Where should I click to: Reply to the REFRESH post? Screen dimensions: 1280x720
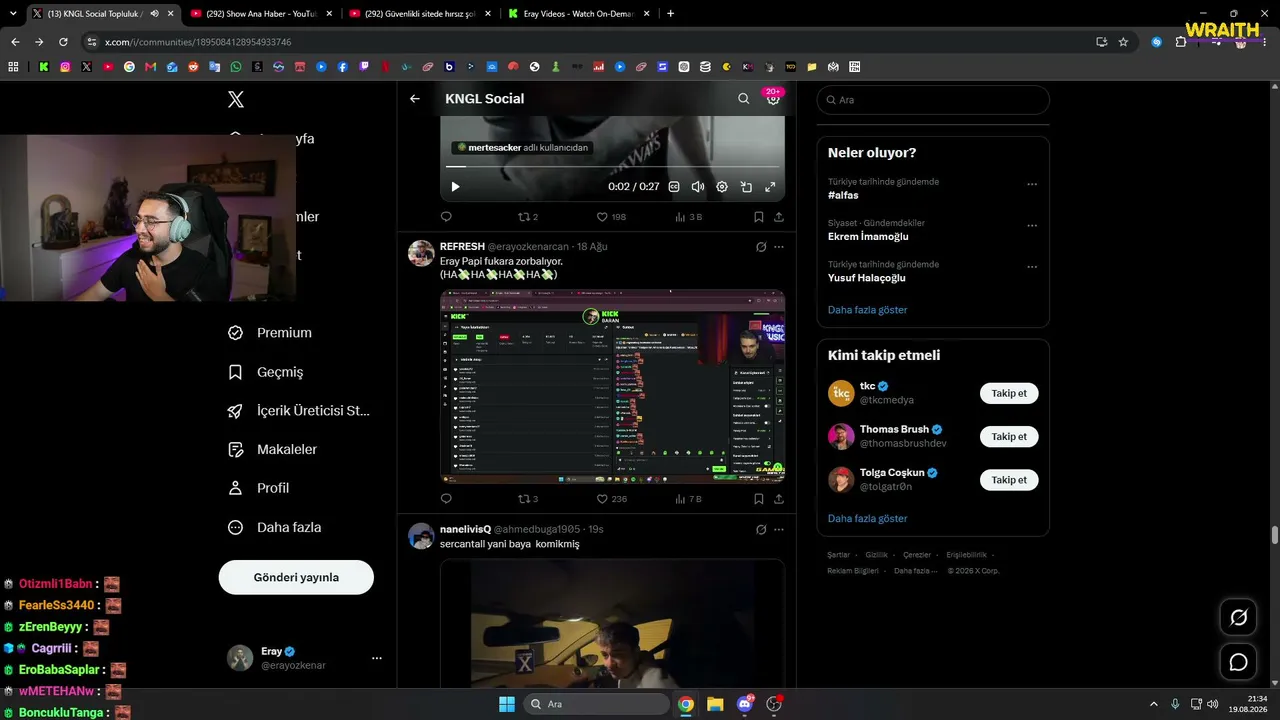446,499
